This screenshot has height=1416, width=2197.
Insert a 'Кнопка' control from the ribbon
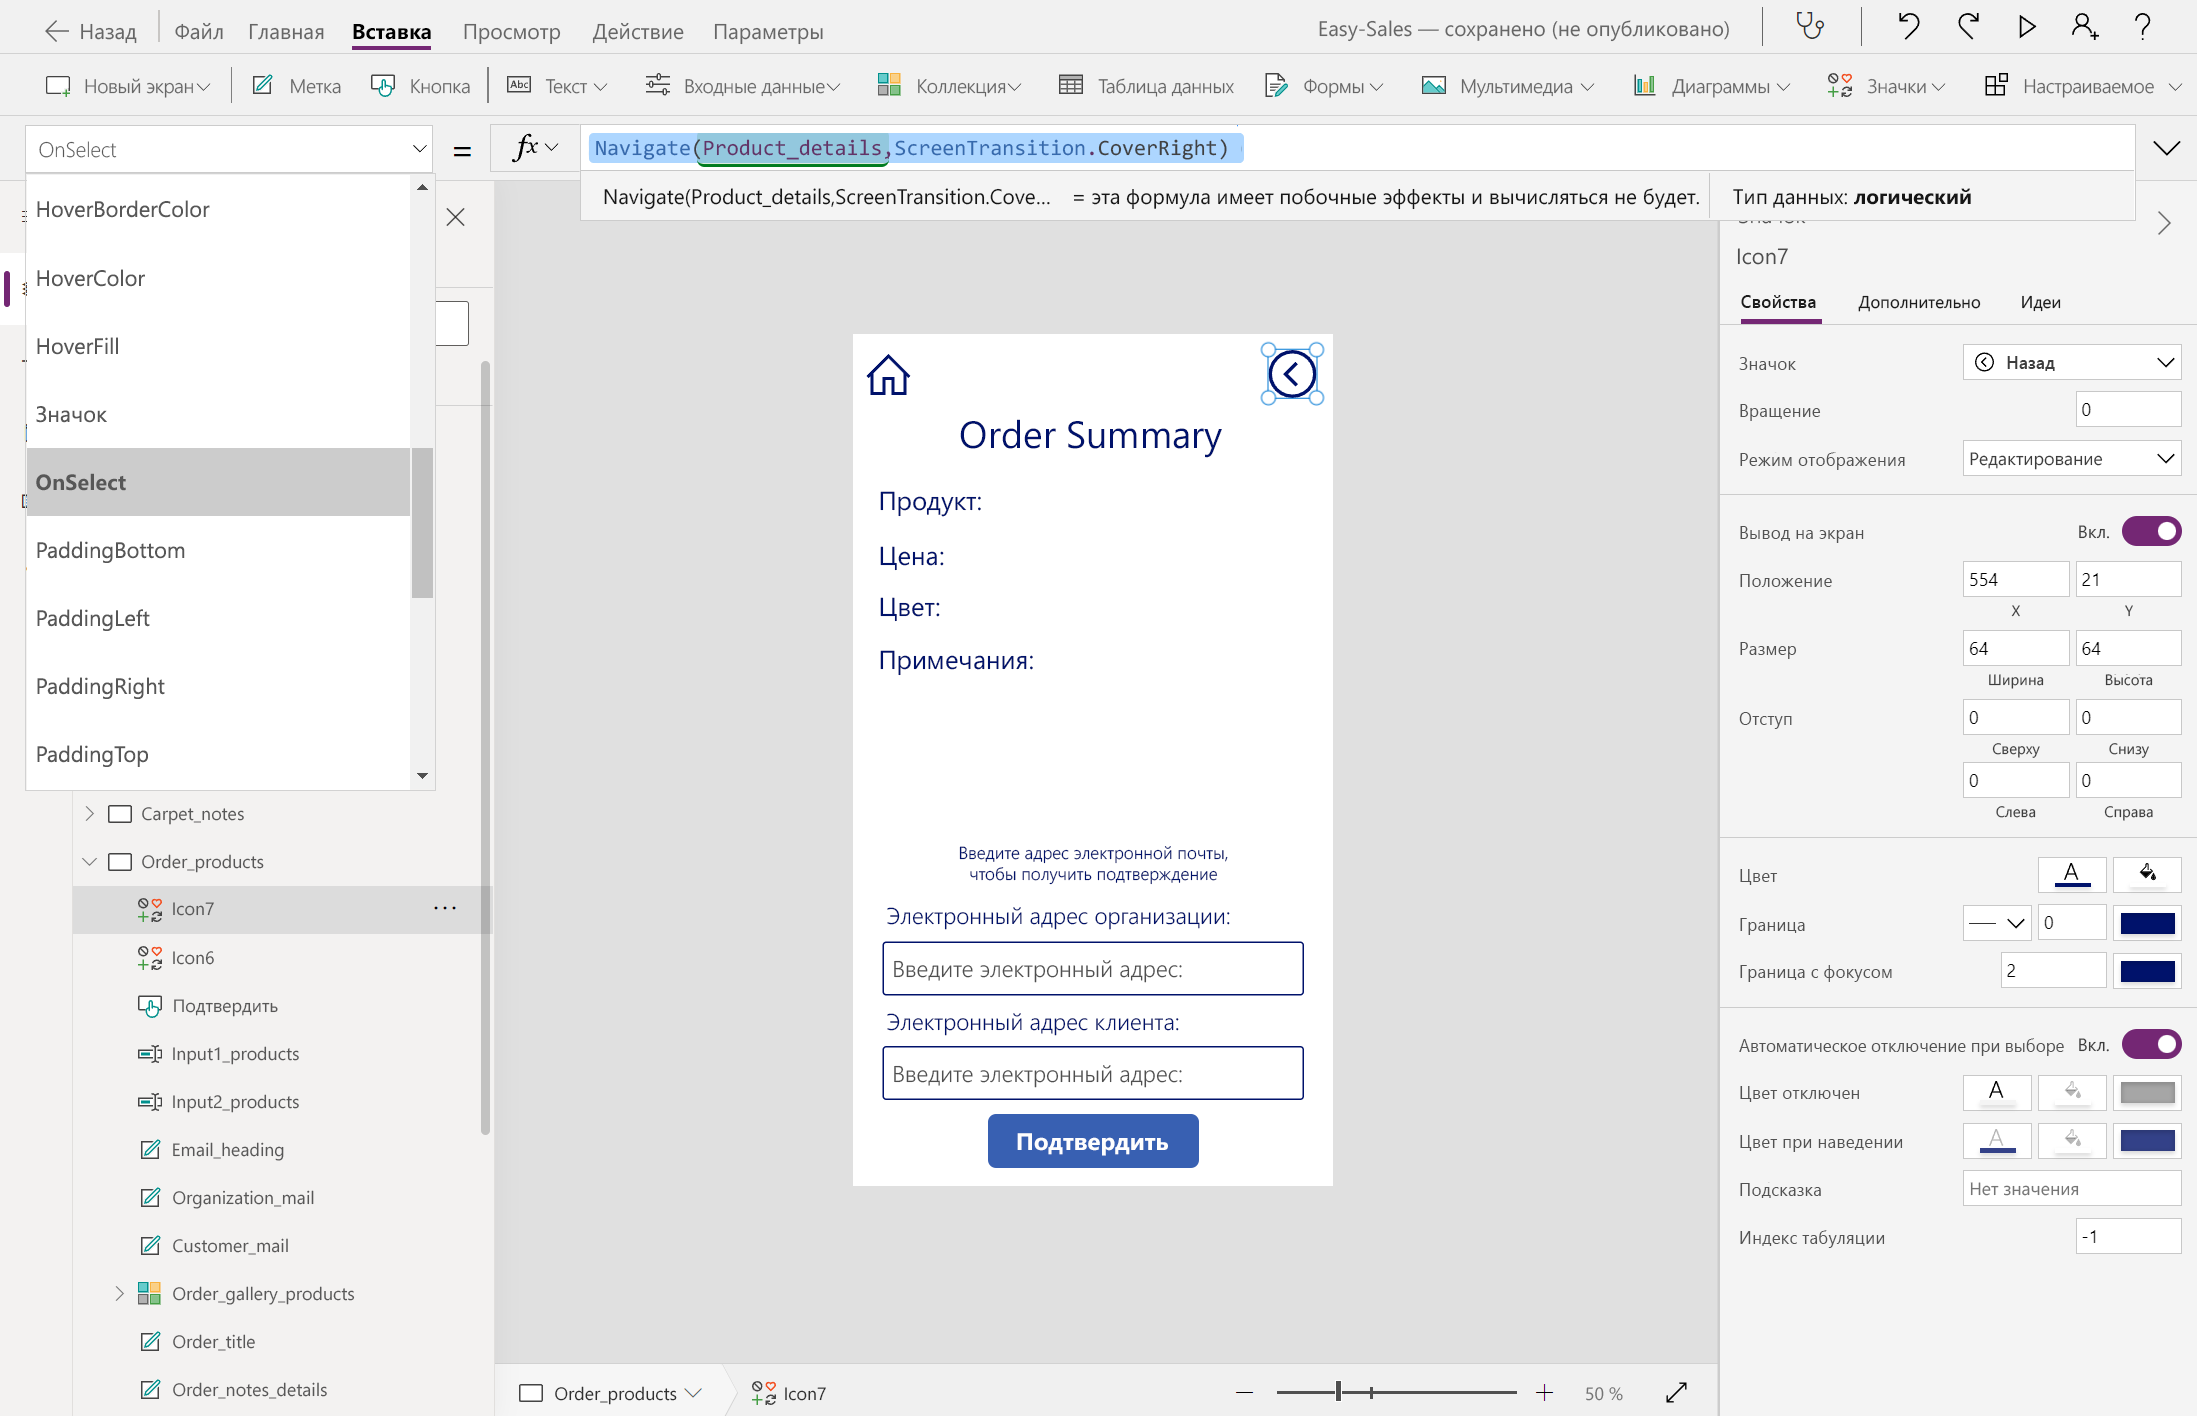click(x=421, y=86)
